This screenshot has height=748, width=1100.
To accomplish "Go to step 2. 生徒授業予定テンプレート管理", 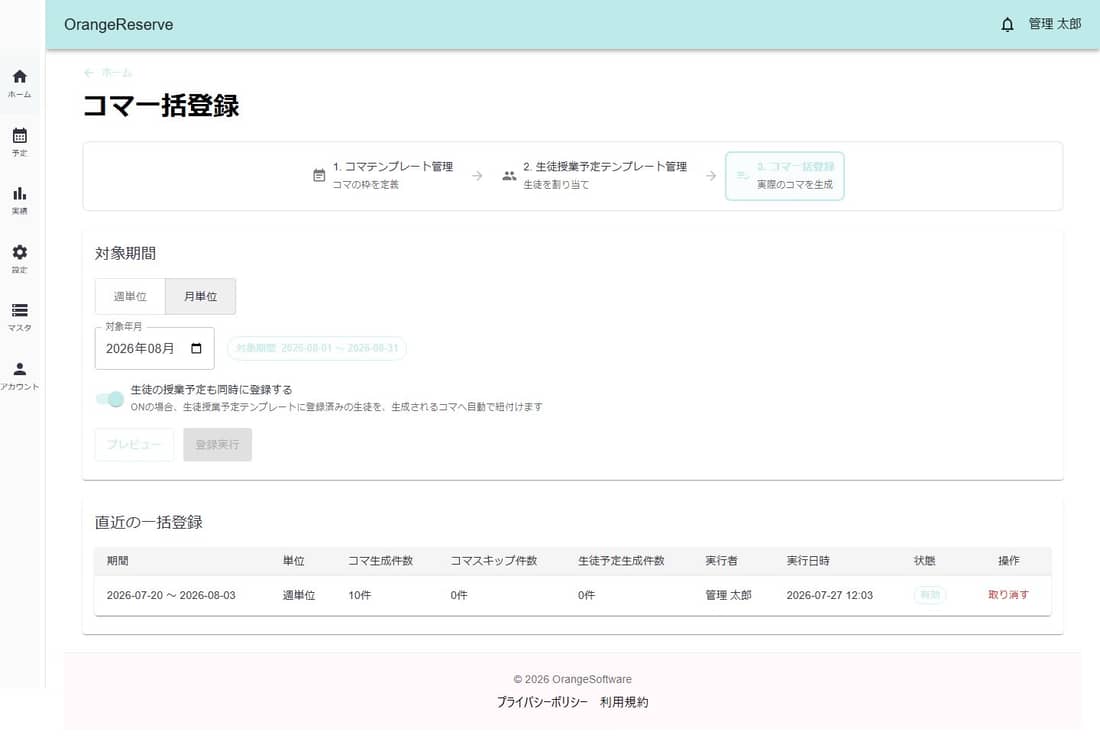I will pos(595,175).
